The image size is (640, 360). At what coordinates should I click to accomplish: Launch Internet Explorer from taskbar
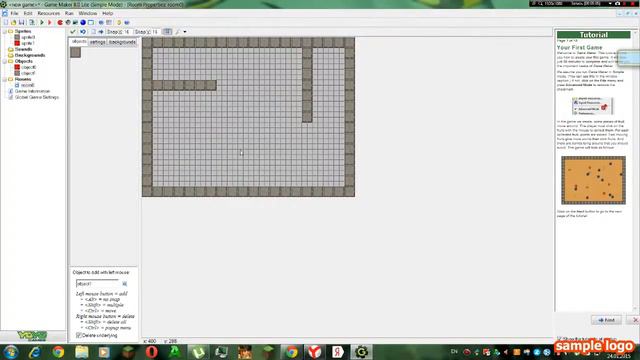click(35, 352)
